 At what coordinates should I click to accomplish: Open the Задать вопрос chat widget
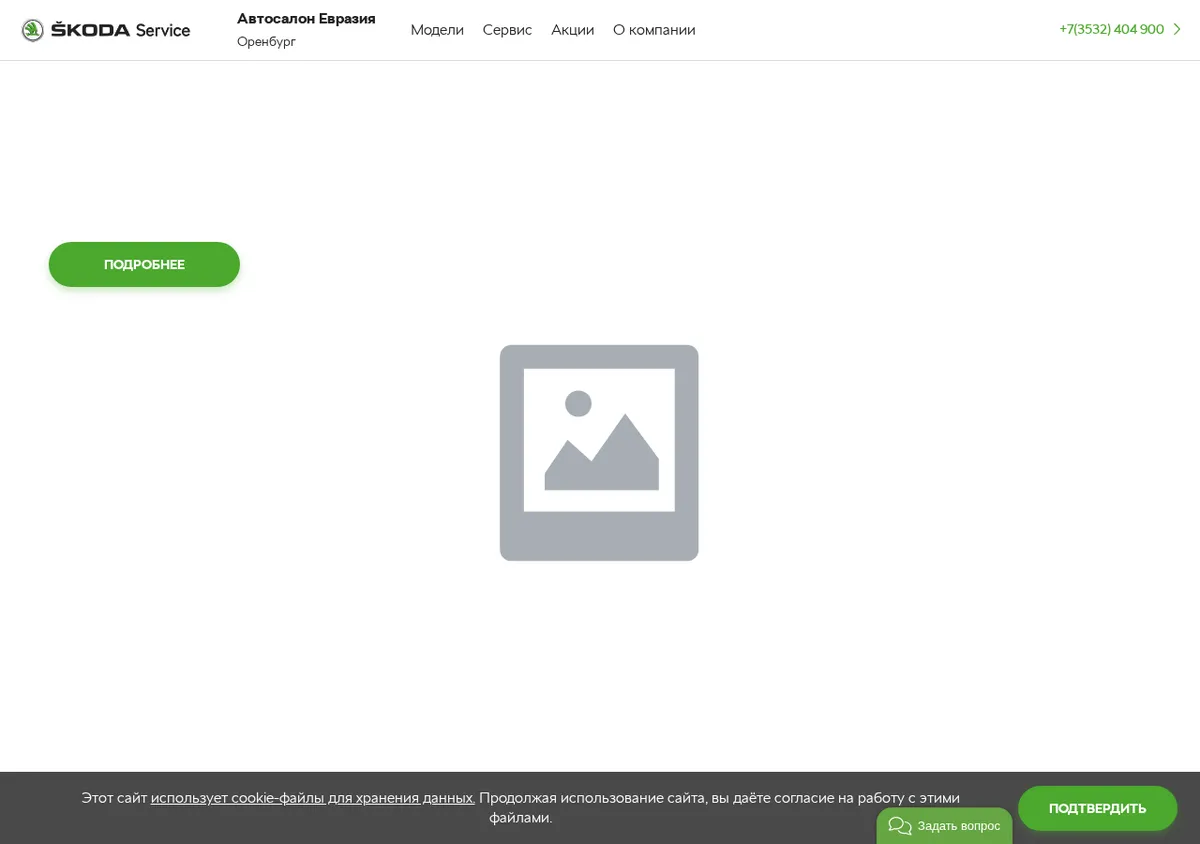point(944,826)
